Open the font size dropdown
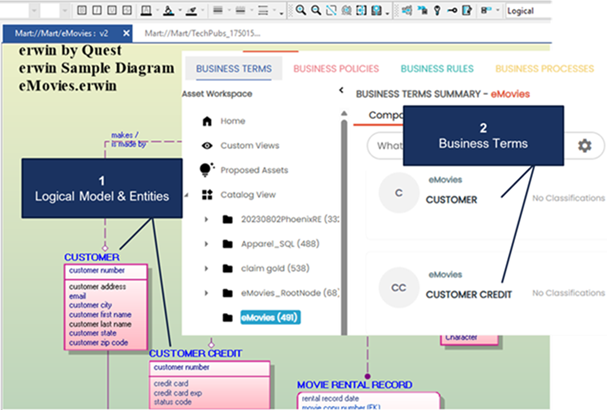Image resolution: width=607 pixels, height=410 pixels. [x=65, y=10]
